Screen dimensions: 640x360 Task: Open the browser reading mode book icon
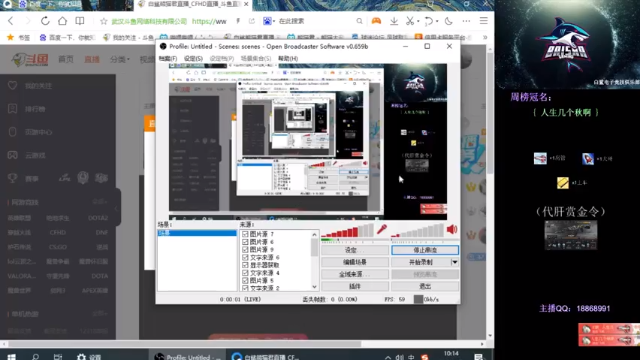pyautogui.click(x=80, y=21)
